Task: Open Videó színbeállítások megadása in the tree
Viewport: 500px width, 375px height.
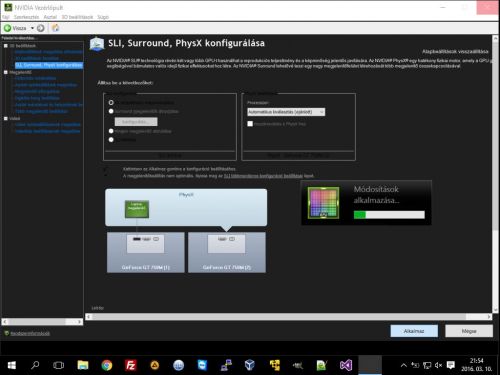Action: coord(48,124)
